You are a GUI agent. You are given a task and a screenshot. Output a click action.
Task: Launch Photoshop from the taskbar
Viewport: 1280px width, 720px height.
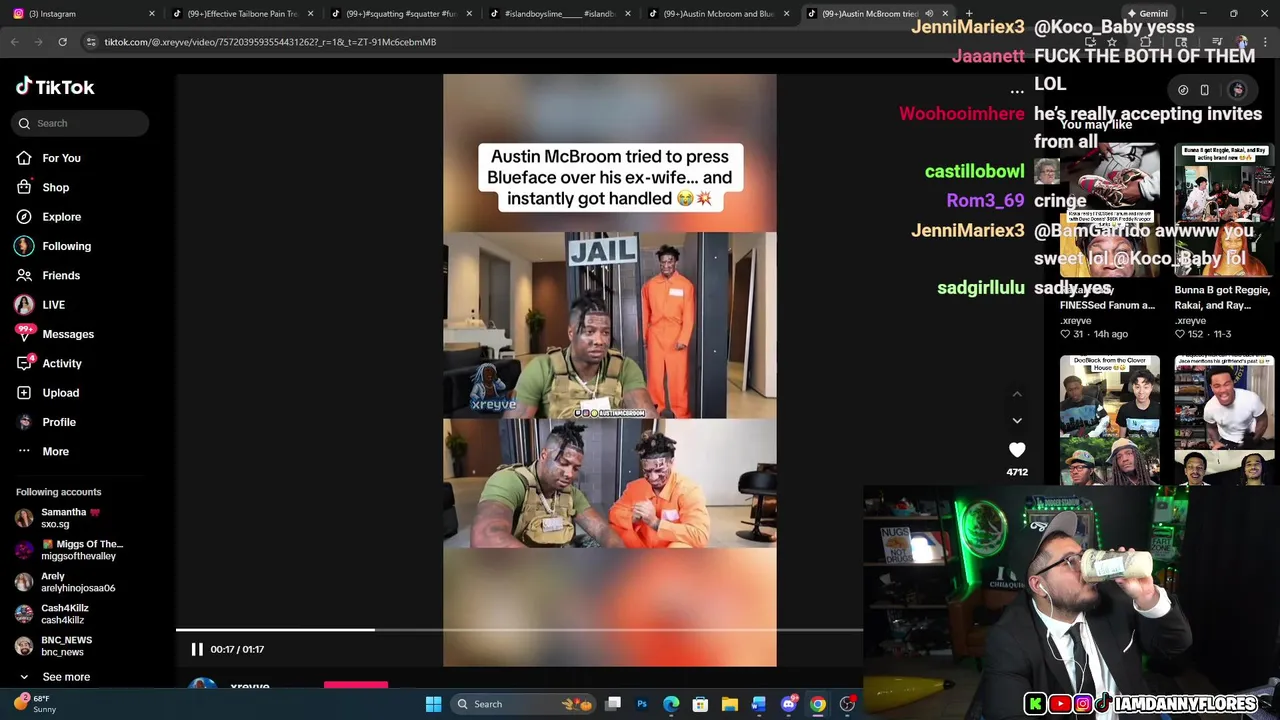click(642, 704)
